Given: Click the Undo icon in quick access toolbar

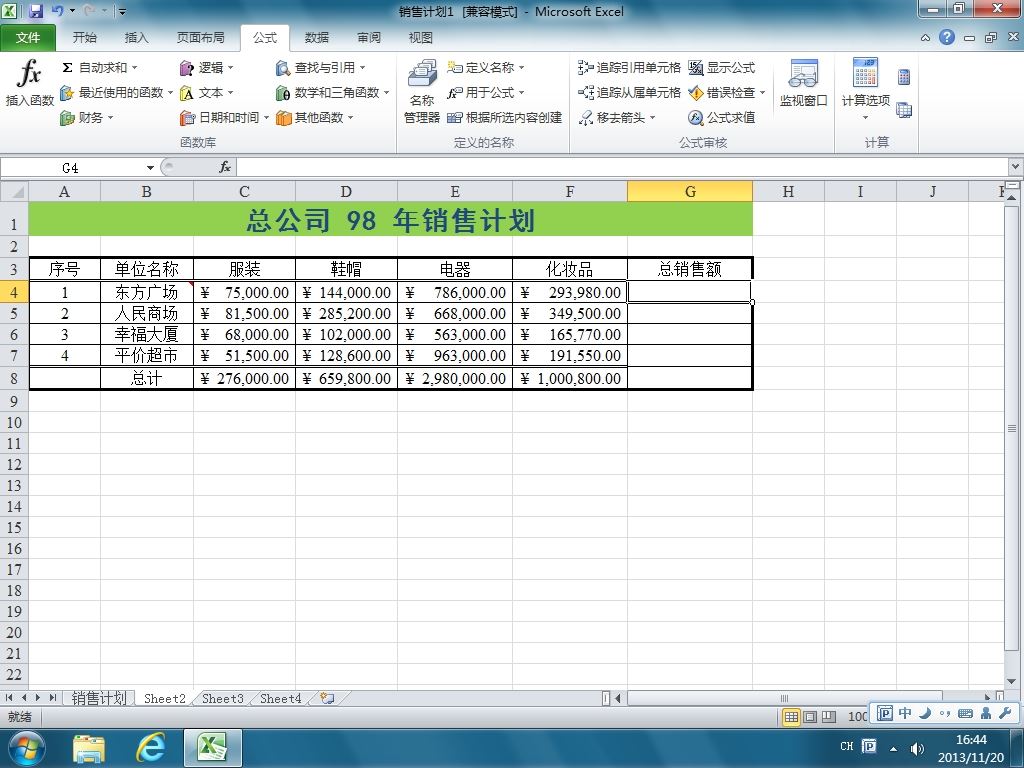Looking at the screenshot, I should (57, 11).
